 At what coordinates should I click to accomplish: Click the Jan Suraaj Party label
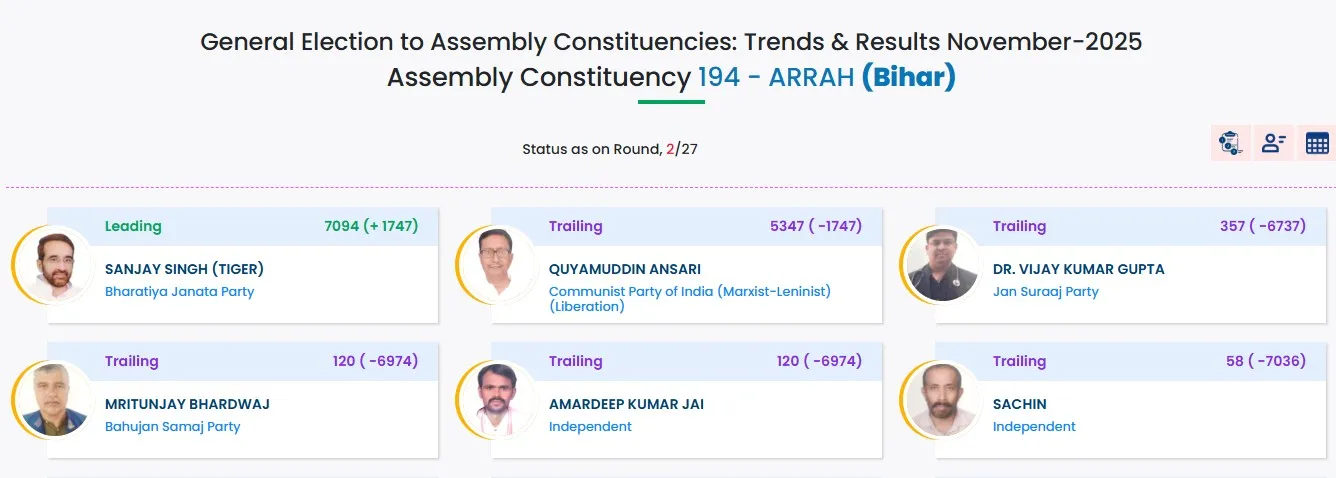(1045, 292)
